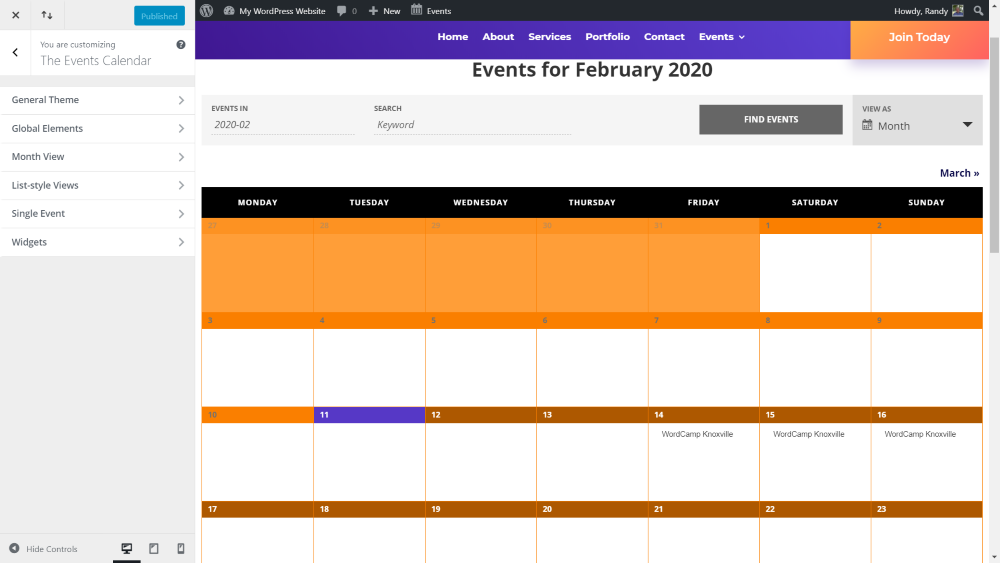Click the Events In date field
The image size is (1000, 563).
point(283,125)
